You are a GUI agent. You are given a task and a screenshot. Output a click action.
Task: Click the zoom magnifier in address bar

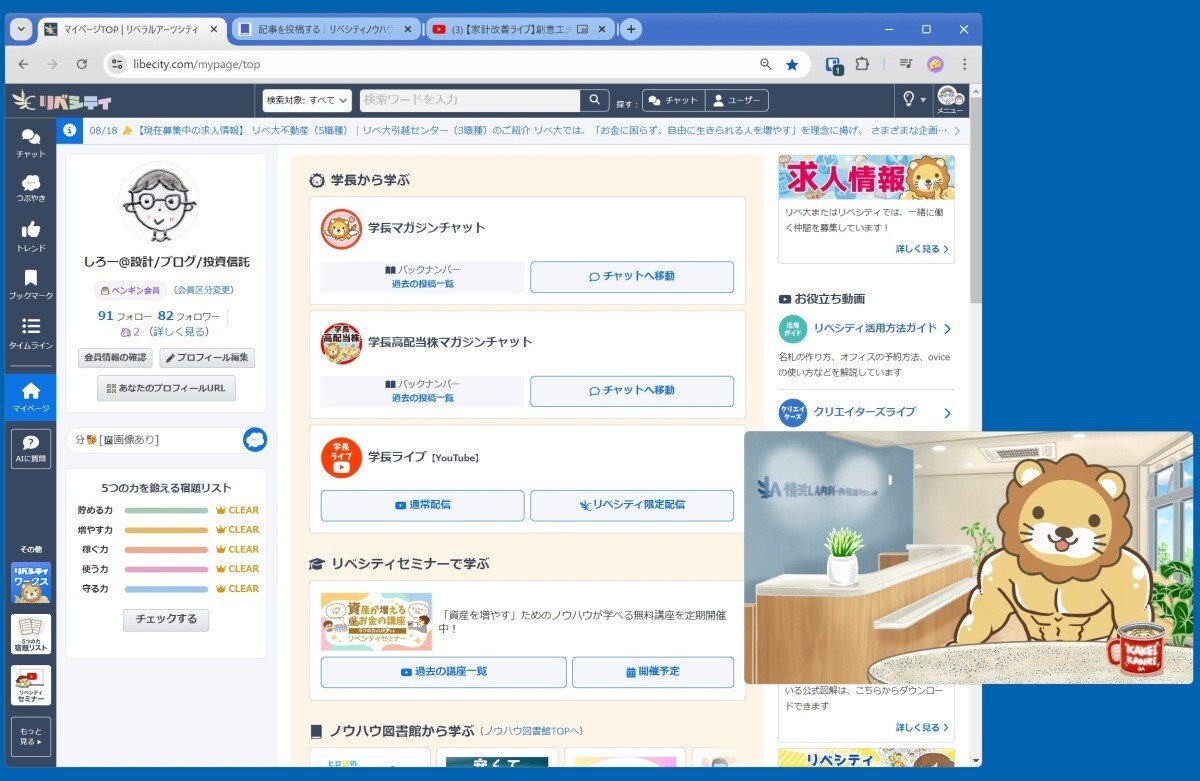(x=766, y=64)
